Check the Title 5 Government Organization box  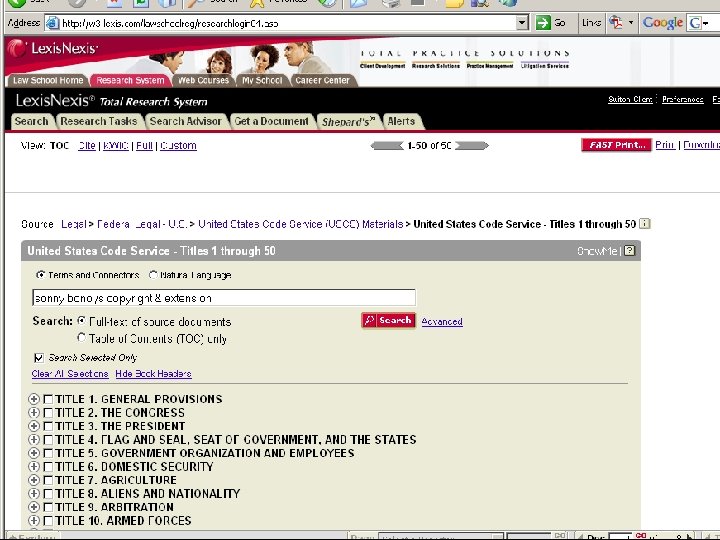[48, 453]
